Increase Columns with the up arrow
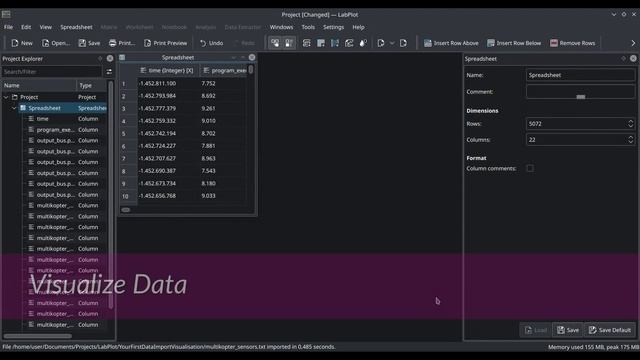 click(x=631, y=137)
